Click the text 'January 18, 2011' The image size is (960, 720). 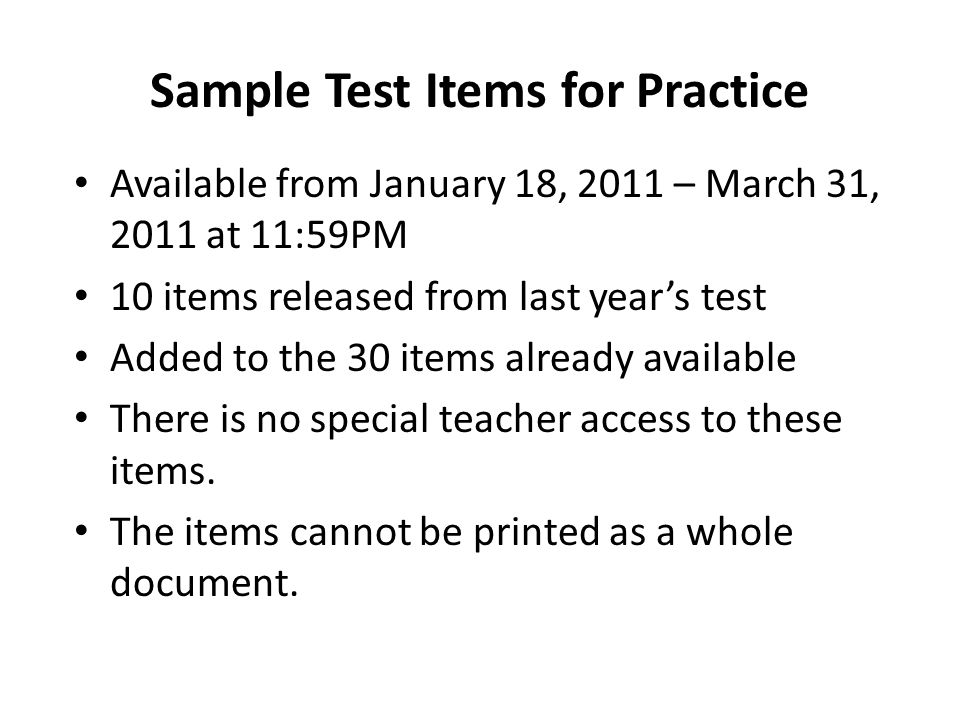(x=516, y=184)
